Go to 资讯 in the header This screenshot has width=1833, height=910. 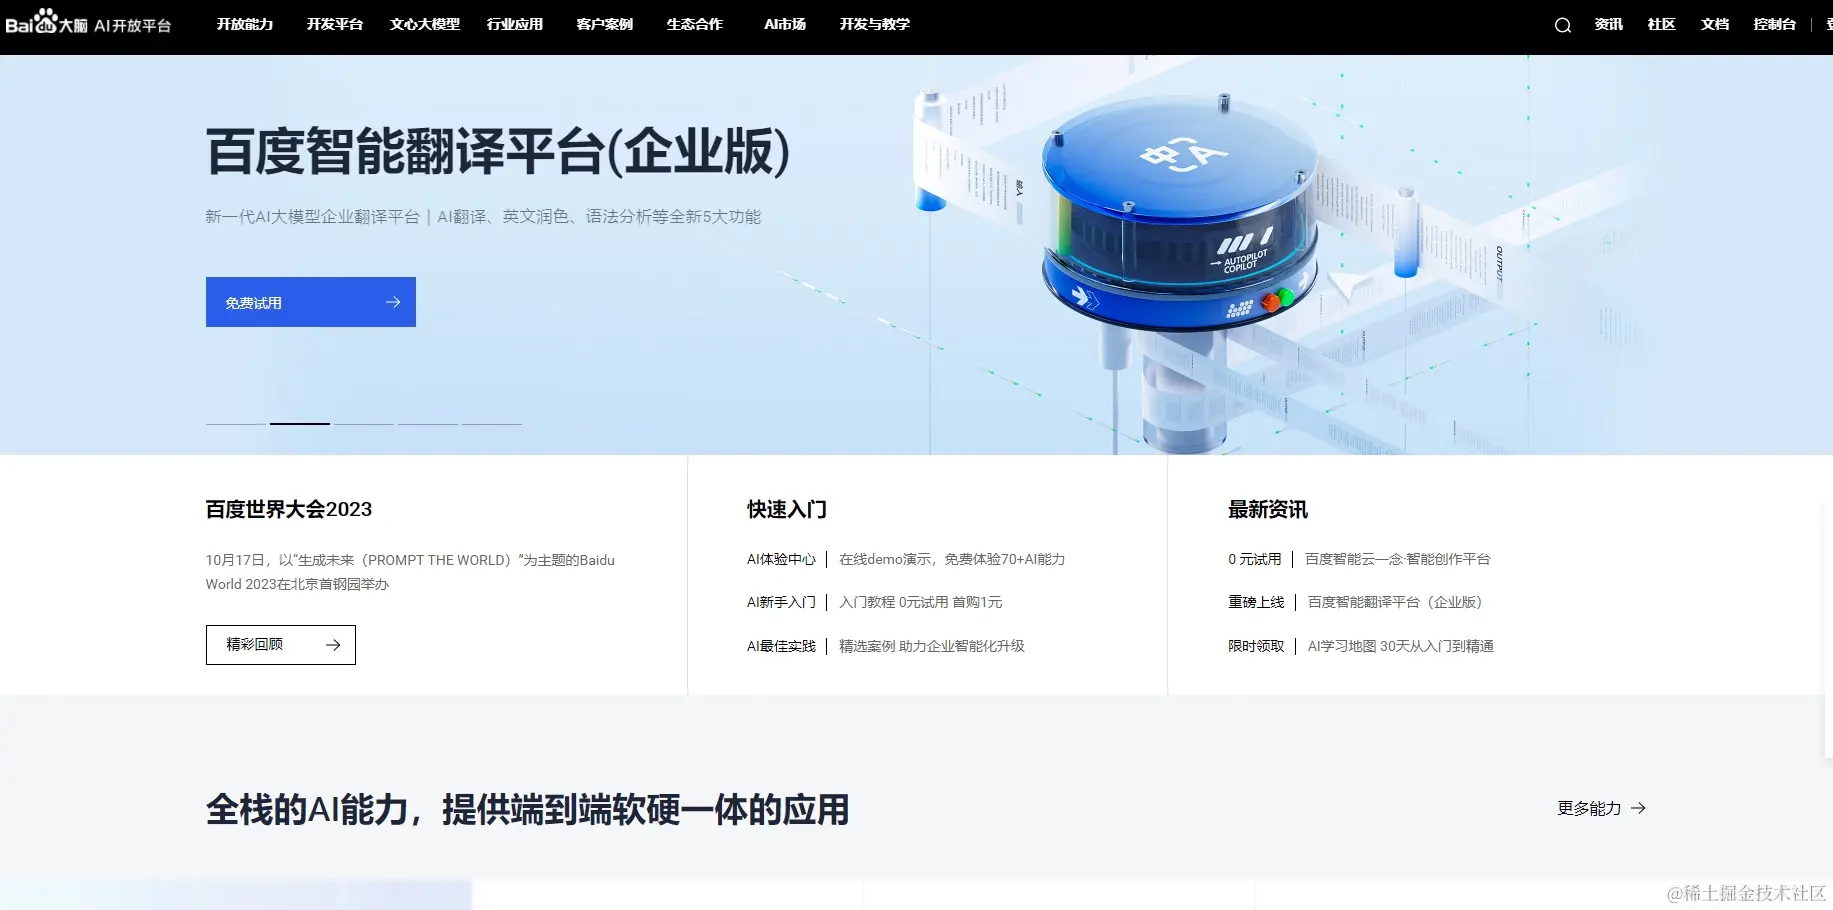pos(1608,24)
